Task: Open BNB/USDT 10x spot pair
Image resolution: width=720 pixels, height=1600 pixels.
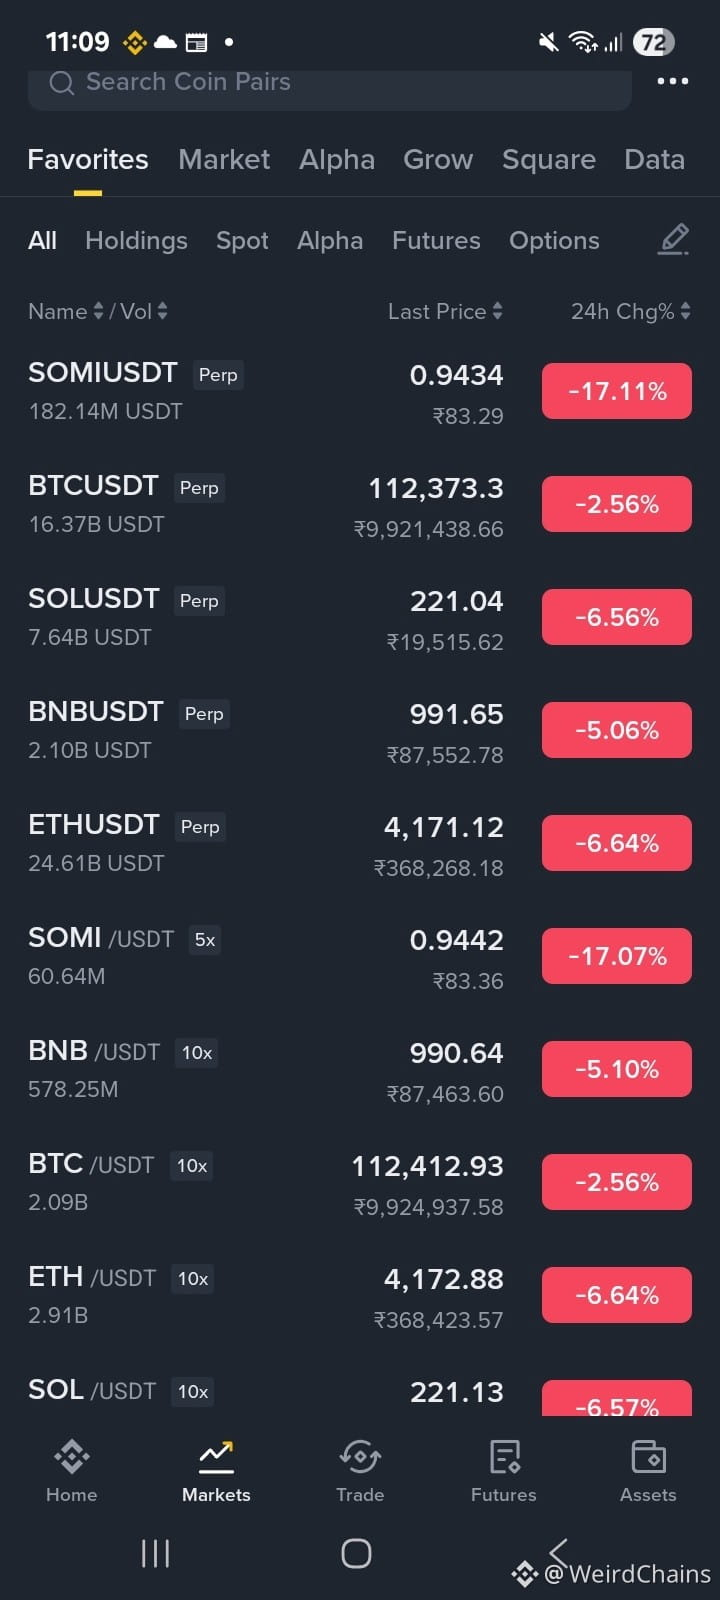Action: [x=360, y=1070]
